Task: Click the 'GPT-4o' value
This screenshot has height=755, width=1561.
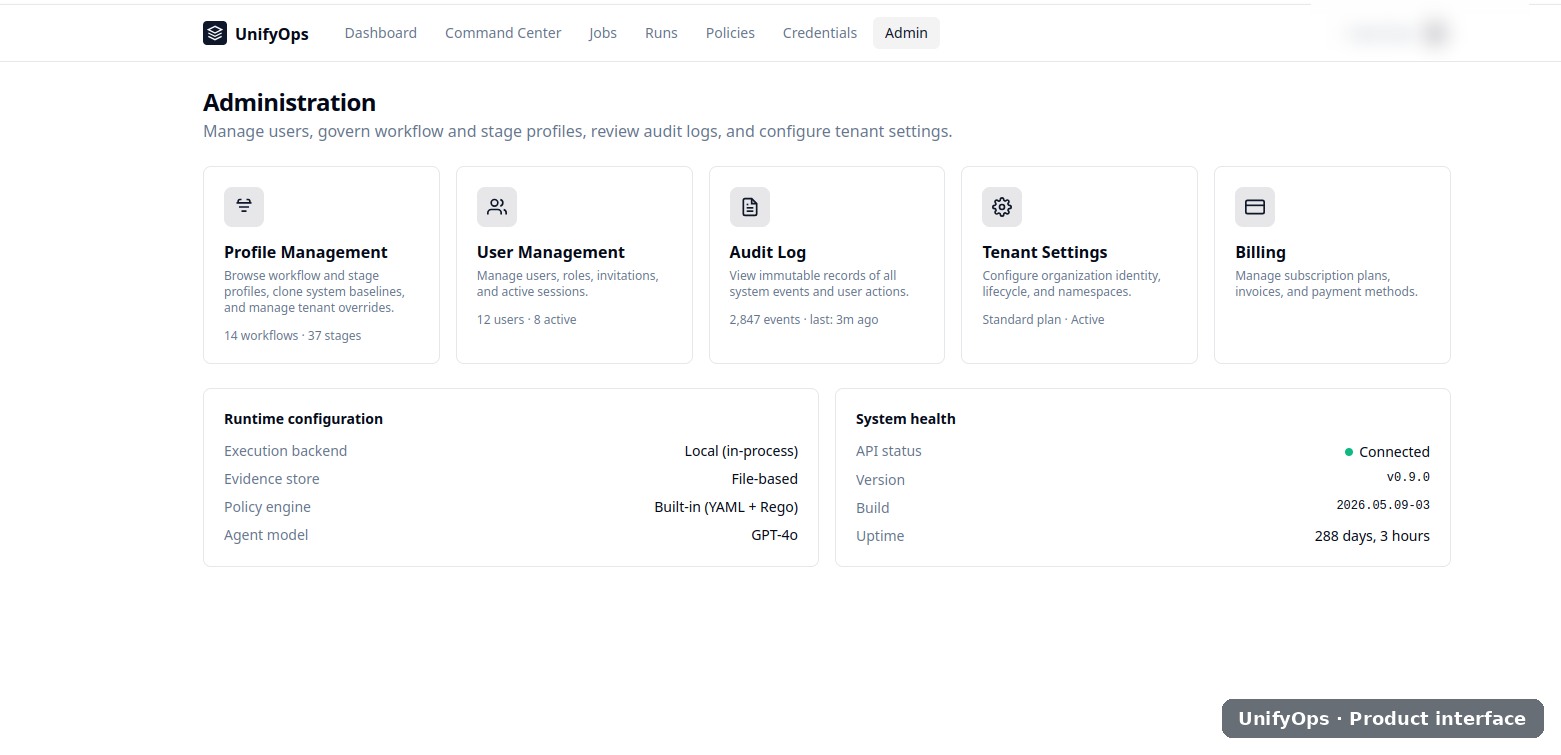Action: (775, 535)
